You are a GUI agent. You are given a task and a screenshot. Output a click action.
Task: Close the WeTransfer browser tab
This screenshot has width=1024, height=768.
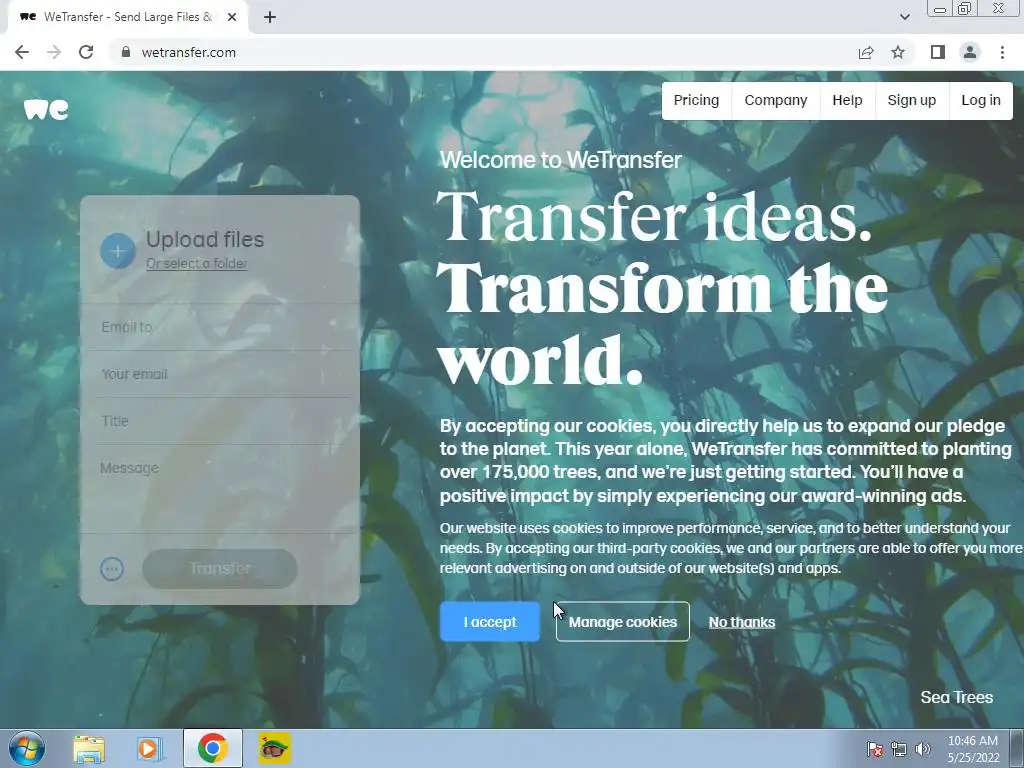(232, 17)
